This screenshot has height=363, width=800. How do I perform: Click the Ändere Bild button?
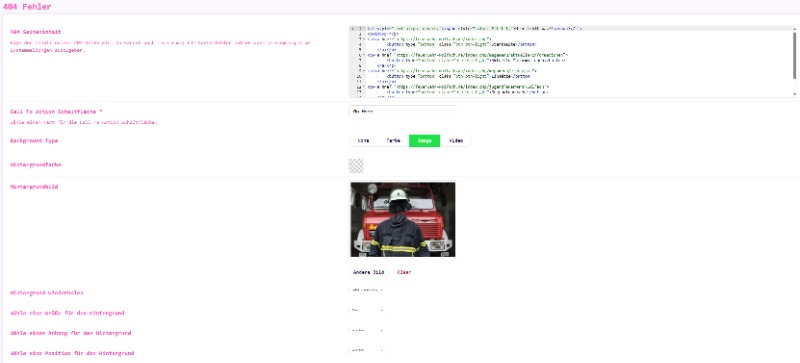pos(368,272)
